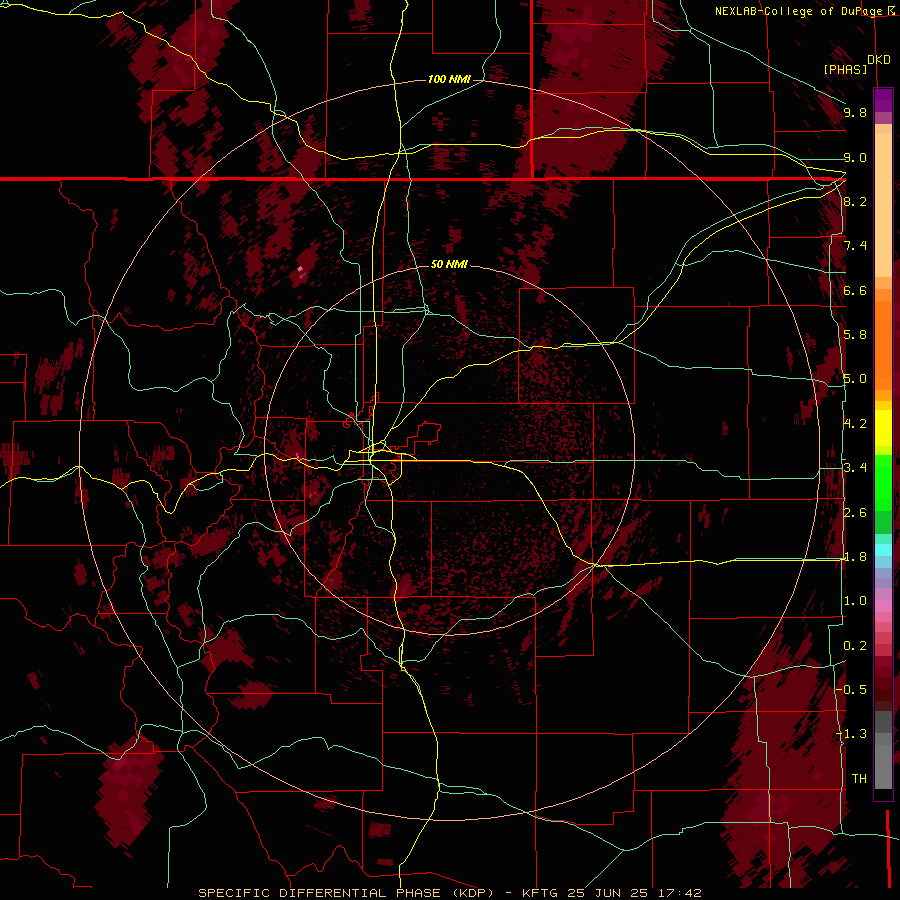
Task: Pick the gray band at the color bar bottom
Action: [x=883, y=761]
